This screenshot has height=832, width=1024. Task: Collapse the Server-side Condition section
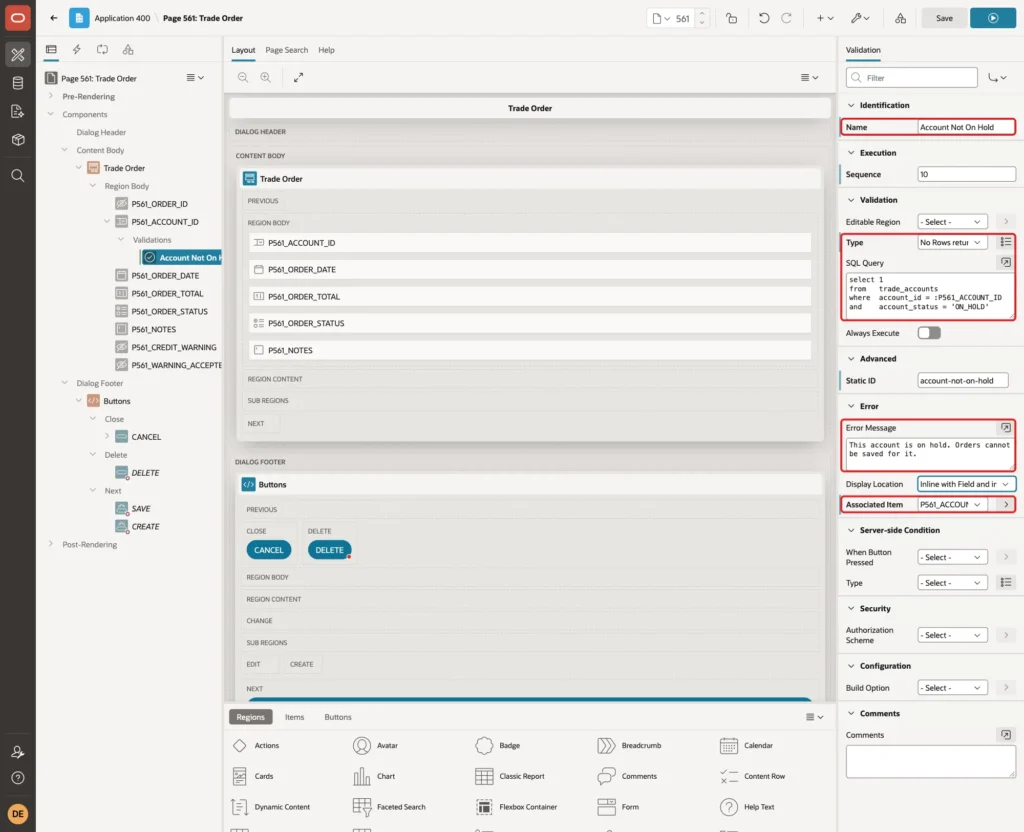(851, 530)
